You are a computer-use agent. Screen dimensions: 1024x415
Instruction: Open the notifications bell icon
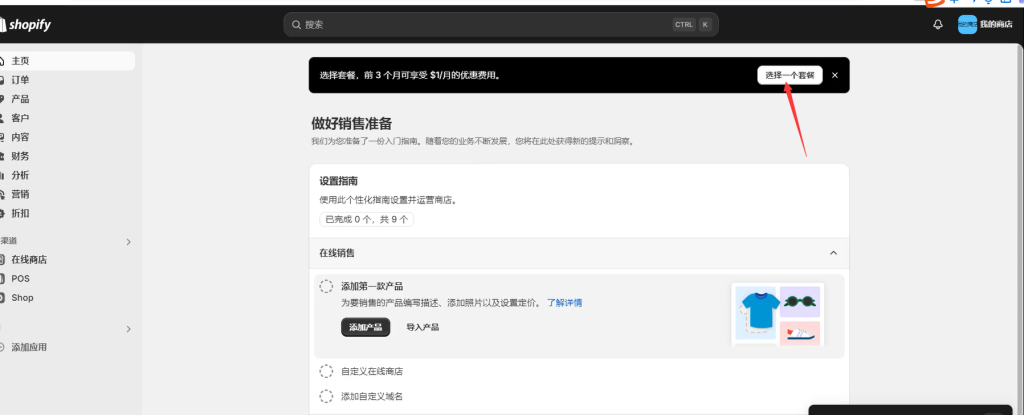tap(938, 24)
